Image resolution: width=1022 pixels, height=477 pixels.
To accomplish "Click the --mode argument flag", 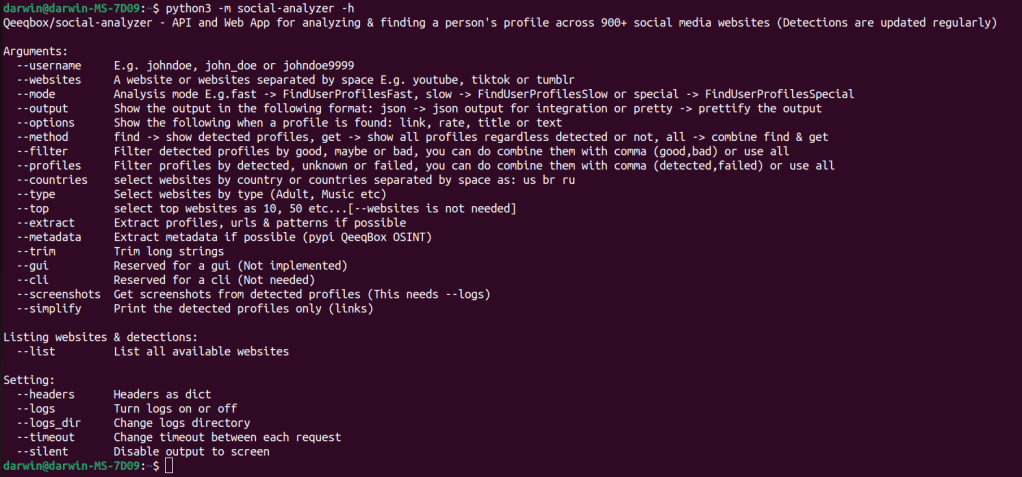I will (38, 93).
